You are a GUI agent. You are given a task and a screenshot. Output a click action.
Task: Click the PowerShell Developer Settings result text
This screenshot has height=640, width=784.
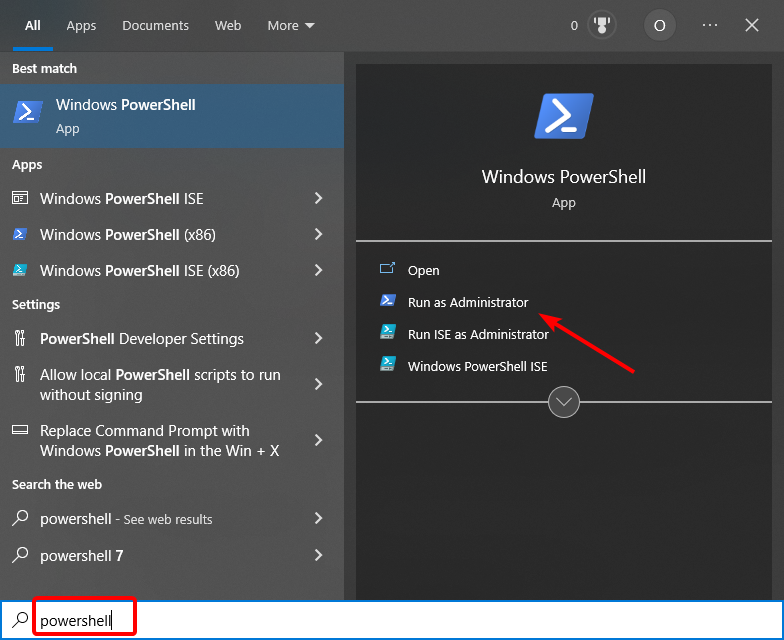click(x=142, y=338)
